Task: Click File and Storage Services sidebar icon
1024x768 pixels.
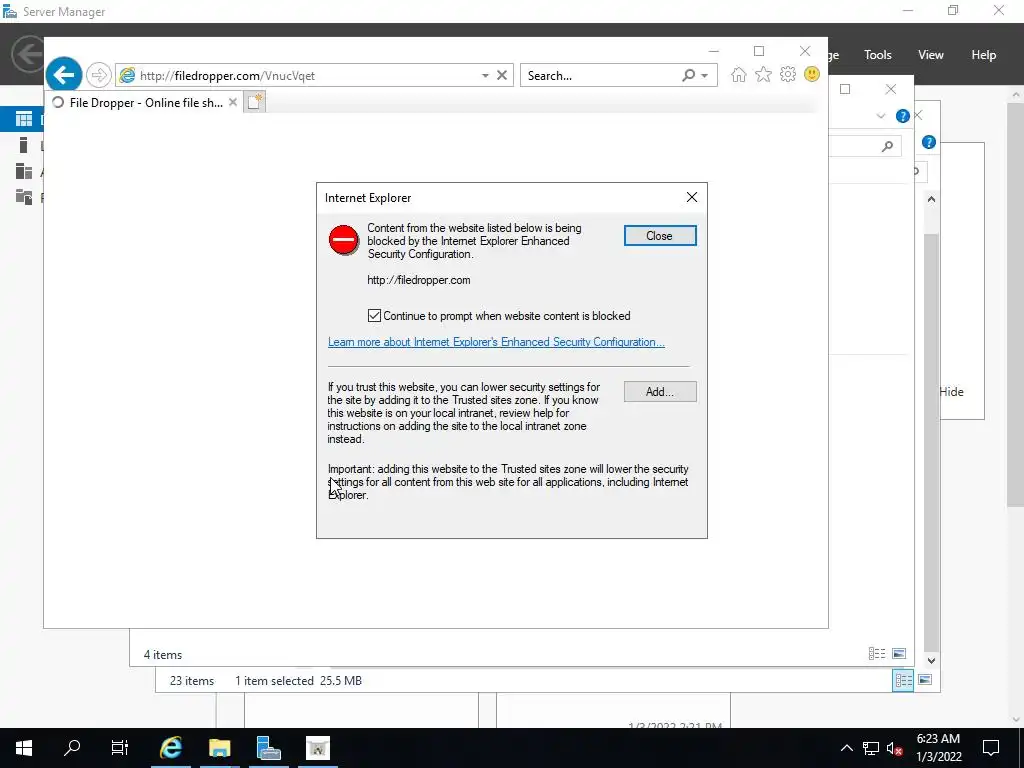Action: (24, 197)
